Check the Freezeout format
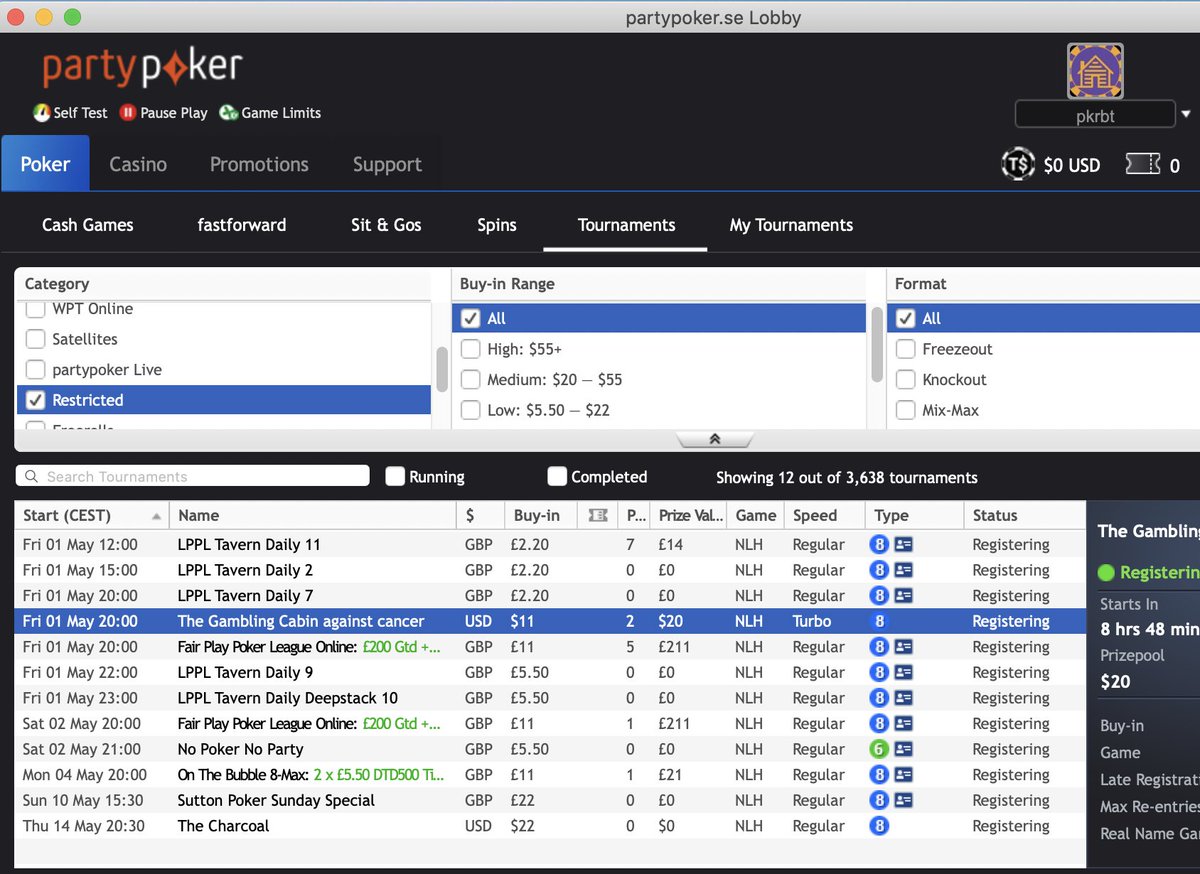 [x=905, y=349]
